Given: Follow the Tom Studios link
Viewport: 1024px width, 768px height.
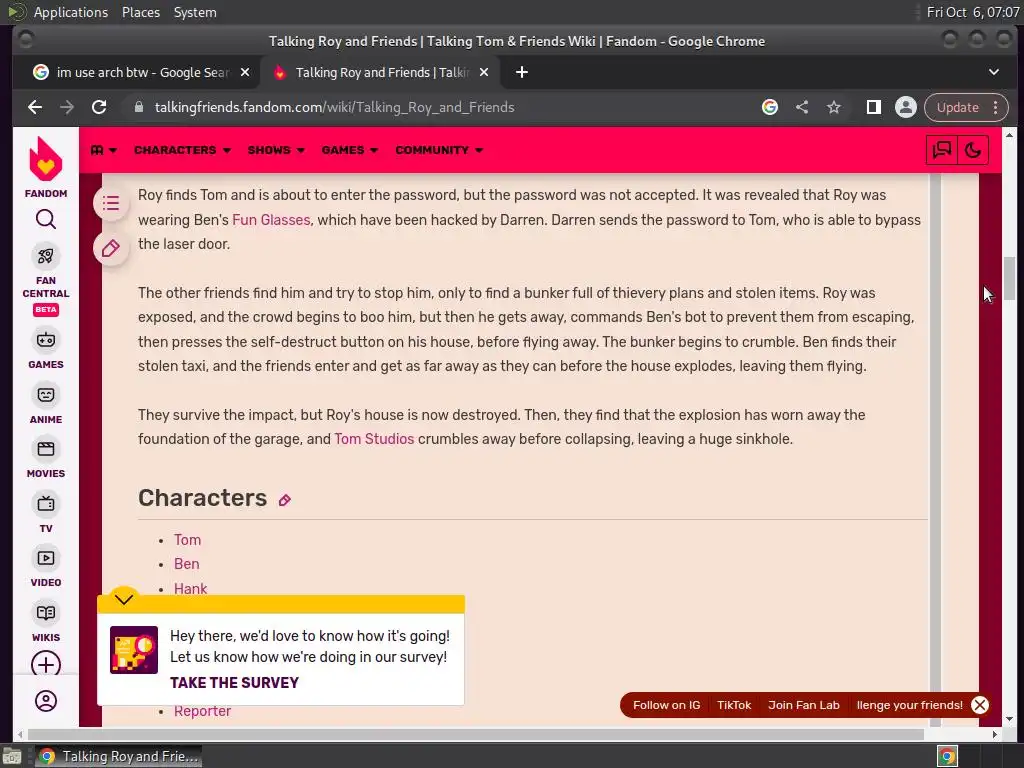Looking at the screenshot, I should click(374, 439).
